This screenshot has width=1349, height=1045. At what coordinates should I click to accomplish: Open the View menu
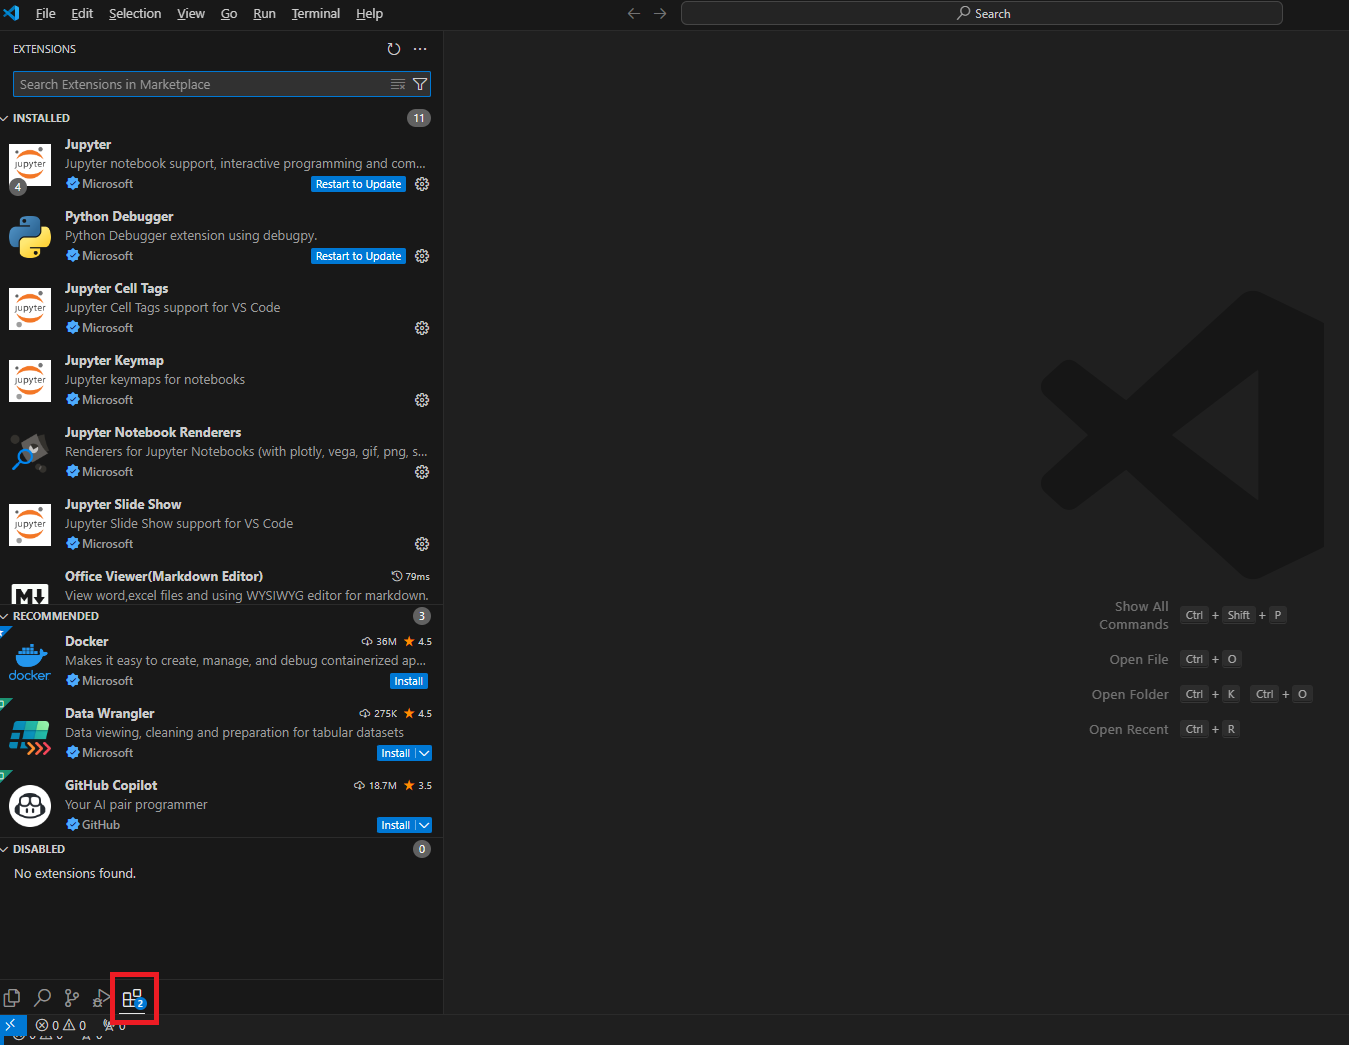coord(191,13)
